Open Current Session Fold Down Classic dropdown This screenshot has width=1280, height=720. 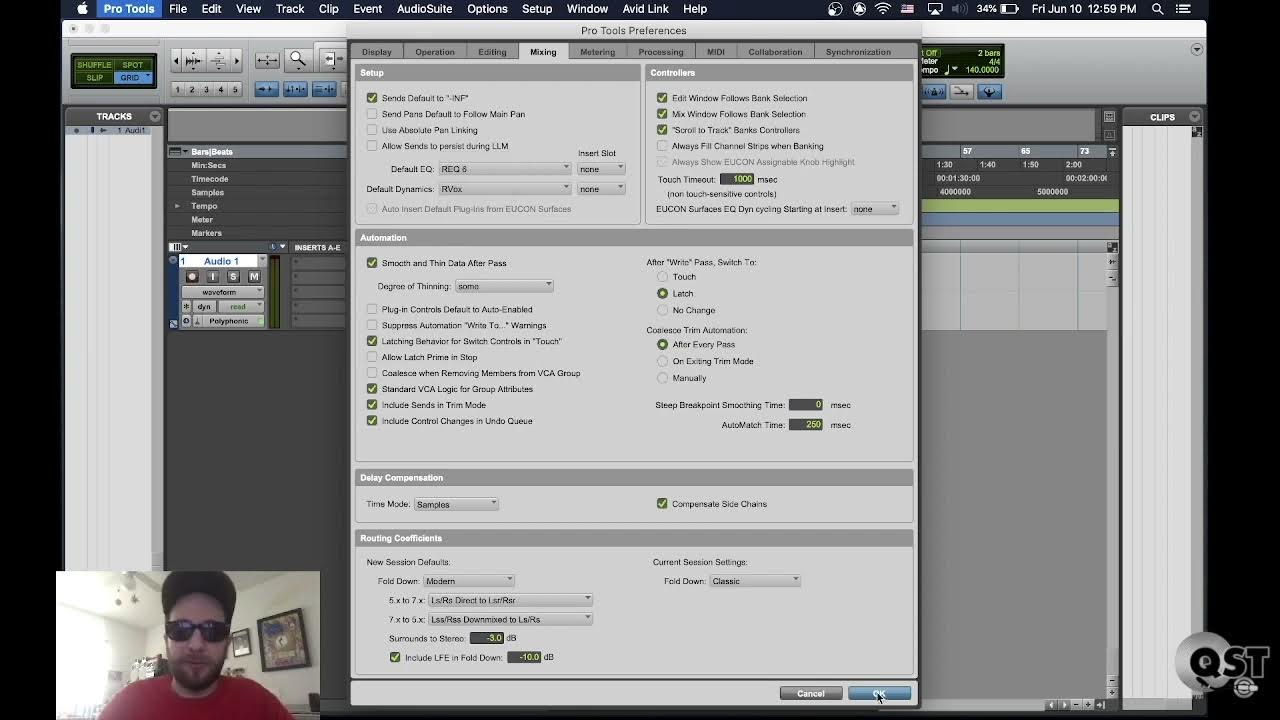pos(755,581)
